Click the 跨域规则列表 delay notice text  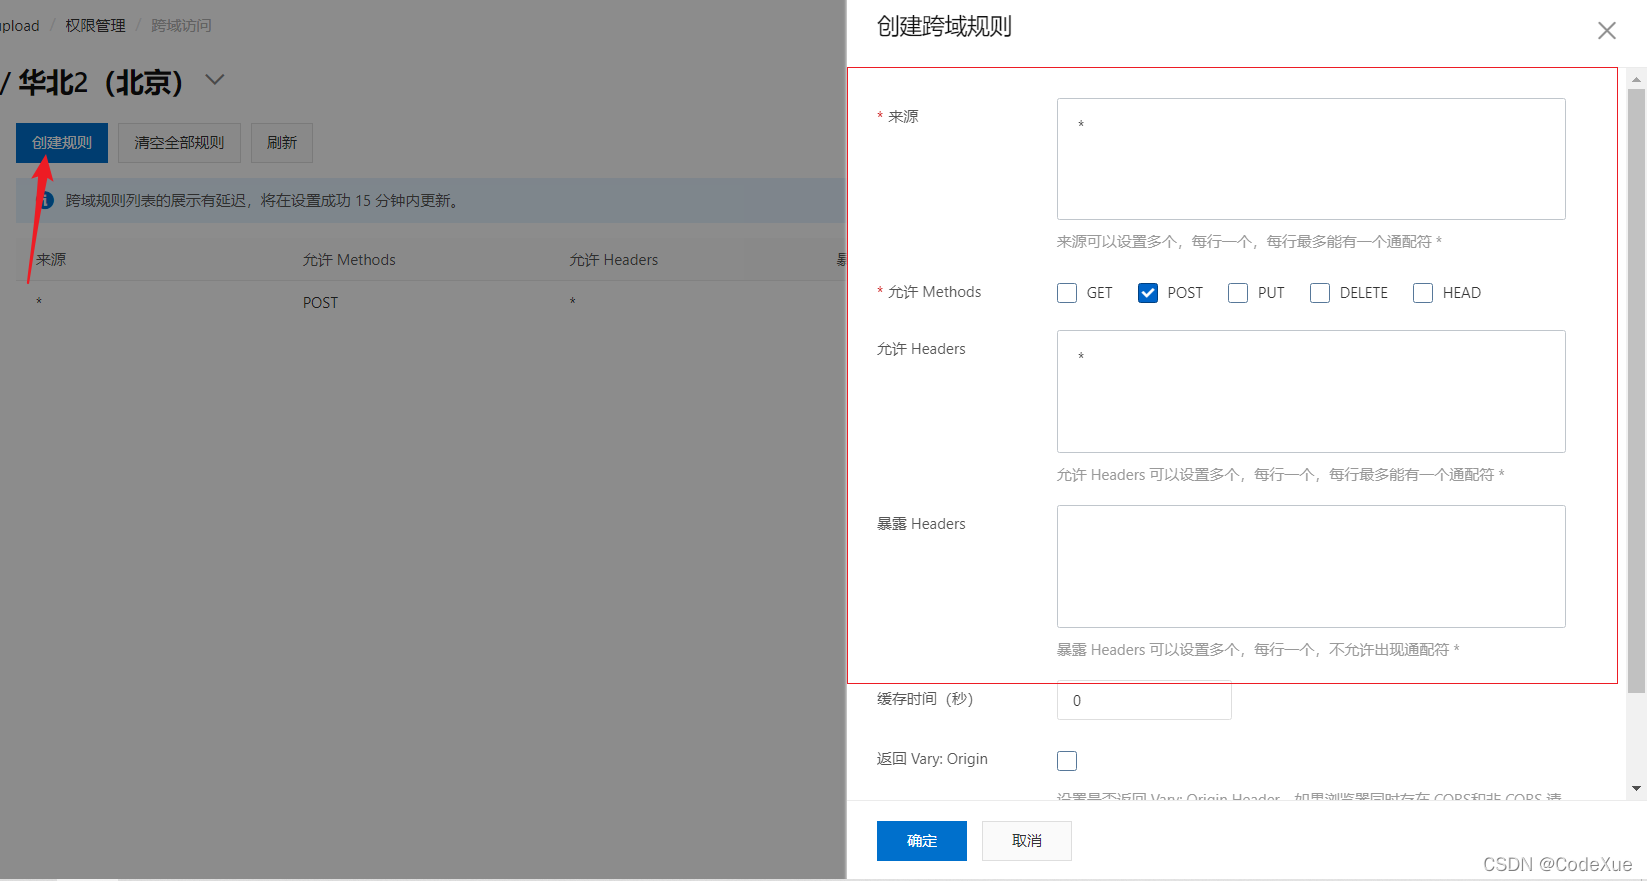click(265, 201)
